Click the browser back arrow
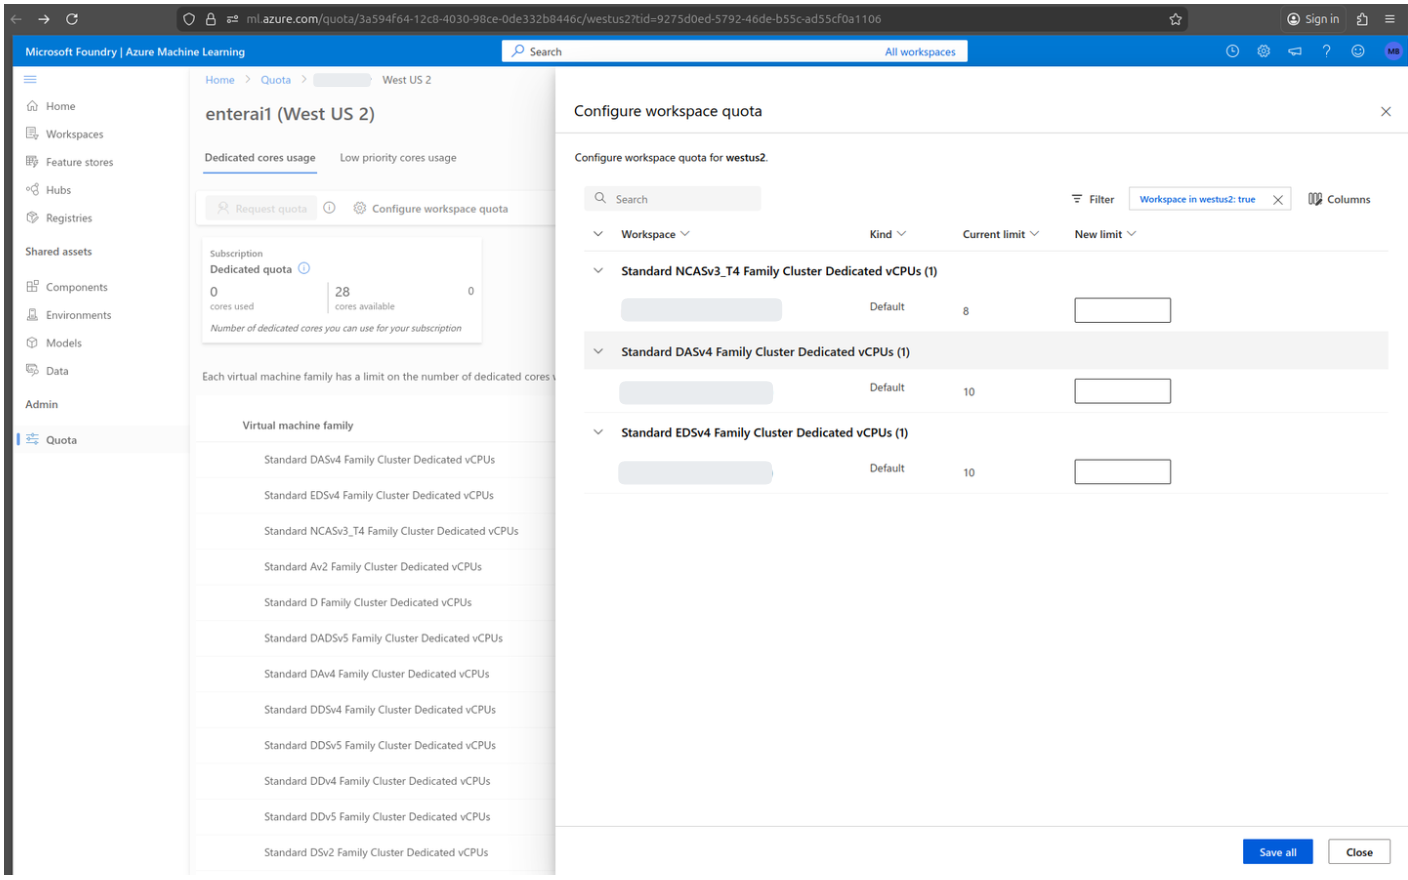The image size is (1408, 880). (15, 19)
